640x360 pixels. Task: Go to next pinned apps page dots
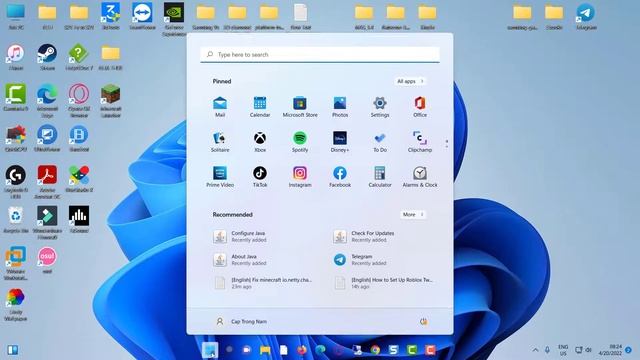(x=447, y=143)
